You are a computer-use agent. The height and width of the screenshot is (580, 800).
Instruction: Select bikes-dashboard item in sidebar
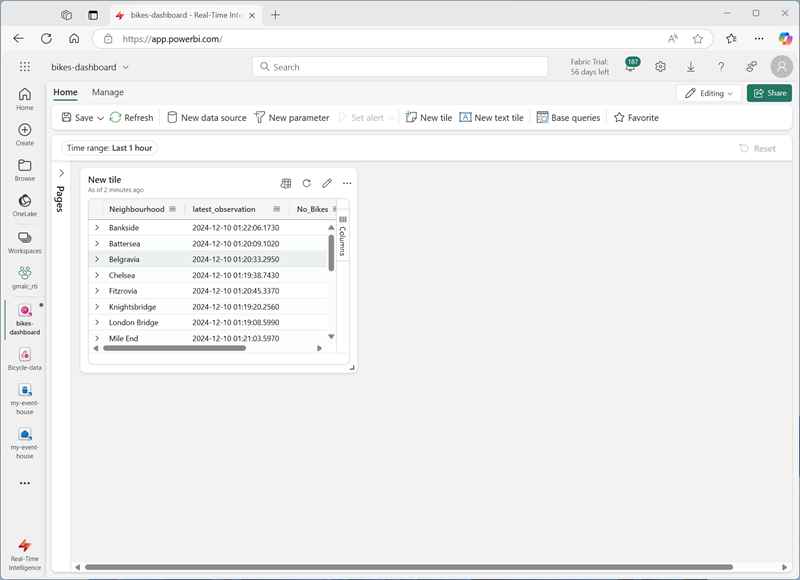click(x=24, y=319)
